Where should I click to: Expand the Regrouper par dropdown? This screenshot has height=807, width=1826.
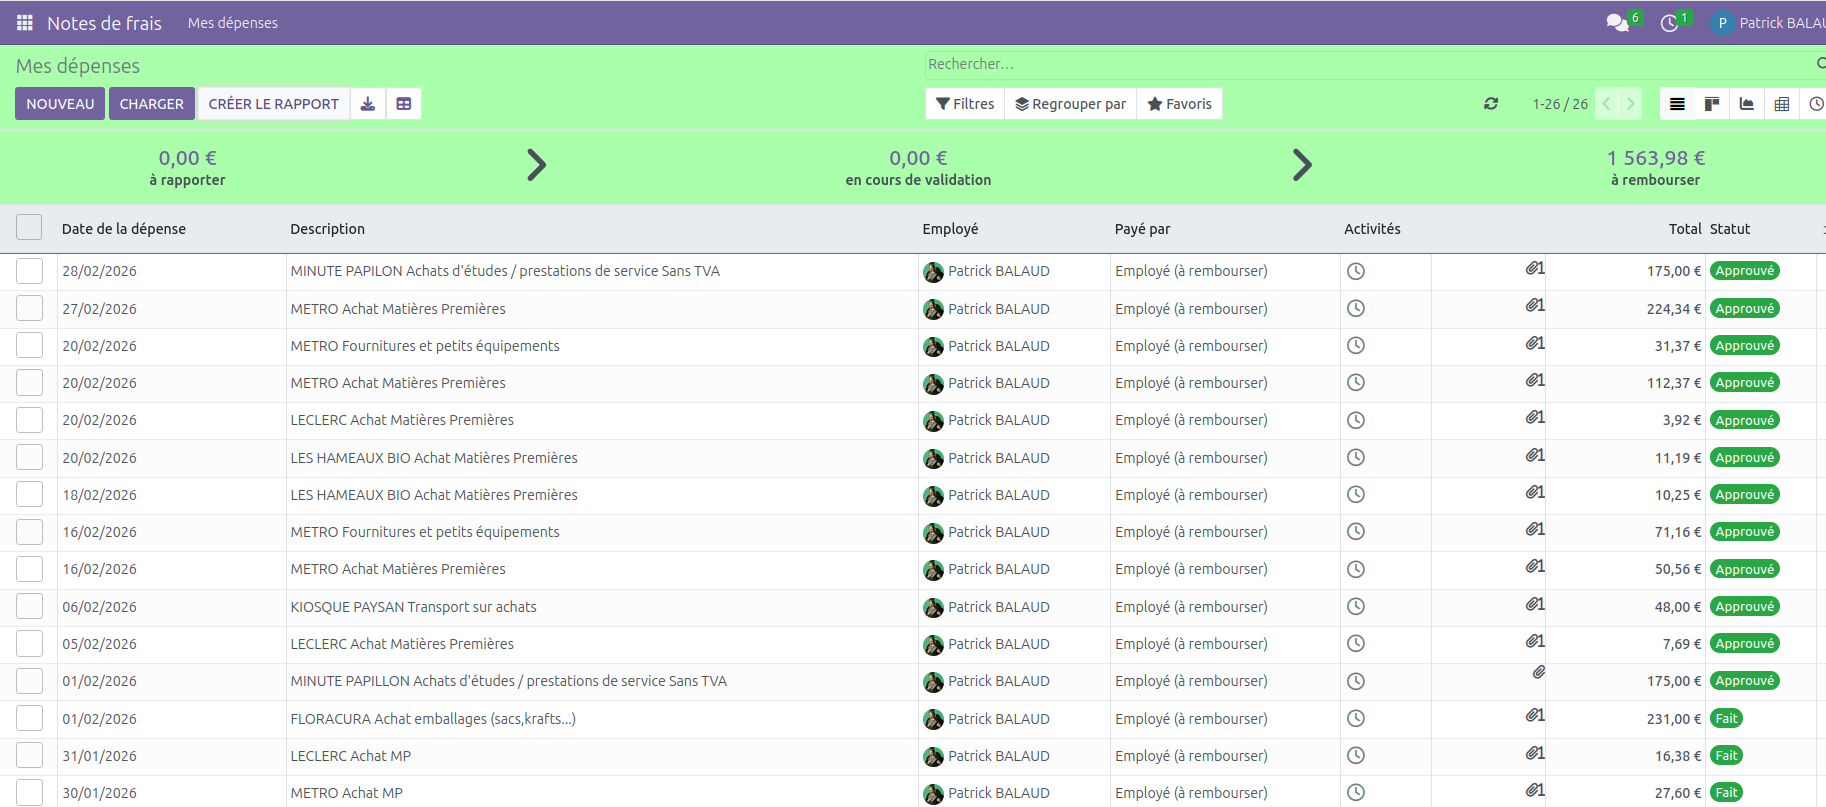tap(1070, 104)
